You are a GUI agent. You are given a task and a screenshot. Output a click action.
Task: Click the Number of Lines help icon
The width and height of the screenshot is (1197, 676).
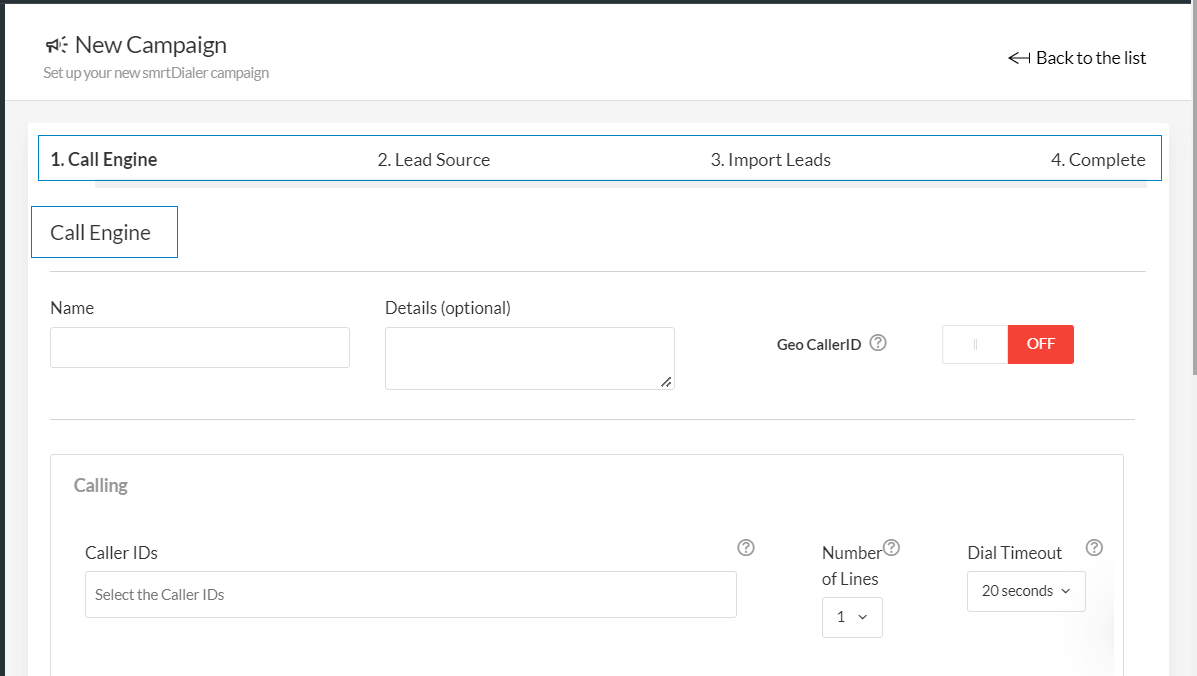891,547
